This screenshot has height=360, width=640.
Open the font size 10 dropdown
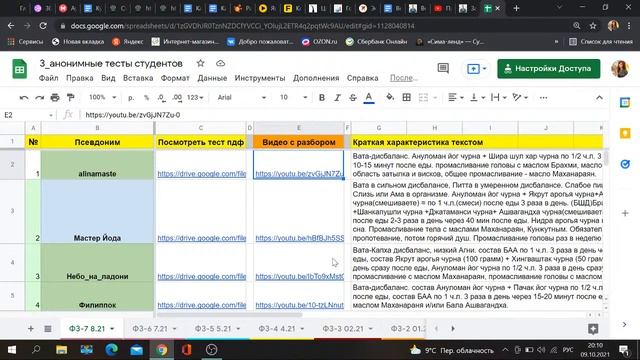point(293,98)
